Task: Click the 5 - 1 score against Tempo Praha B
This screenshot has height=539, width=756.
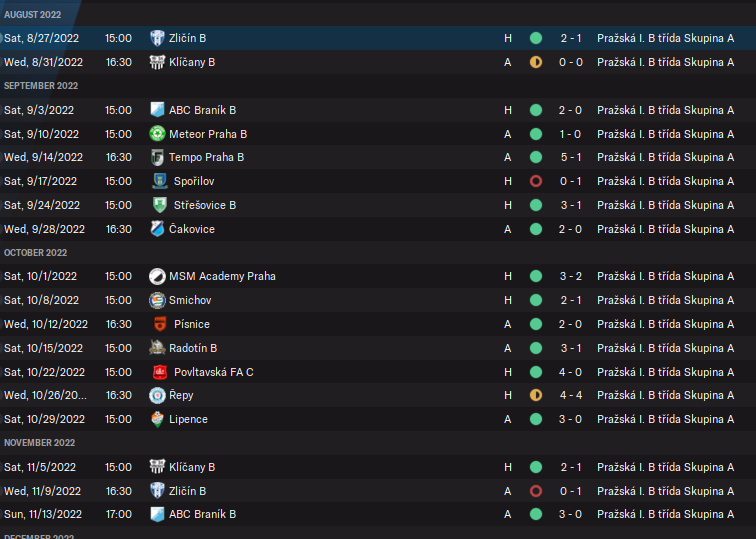Action: (571, 157)
